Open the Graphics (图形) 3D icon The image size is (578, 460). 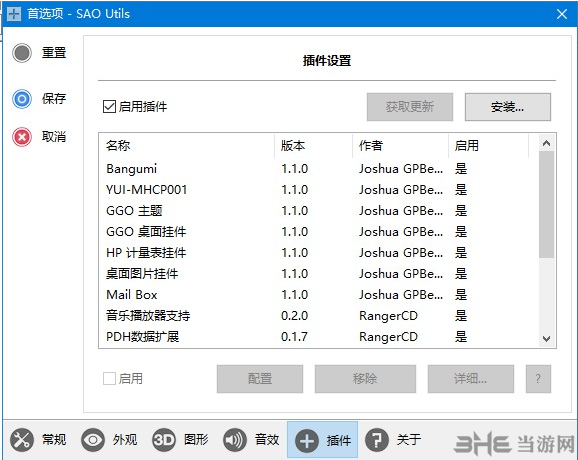(164, 439)
